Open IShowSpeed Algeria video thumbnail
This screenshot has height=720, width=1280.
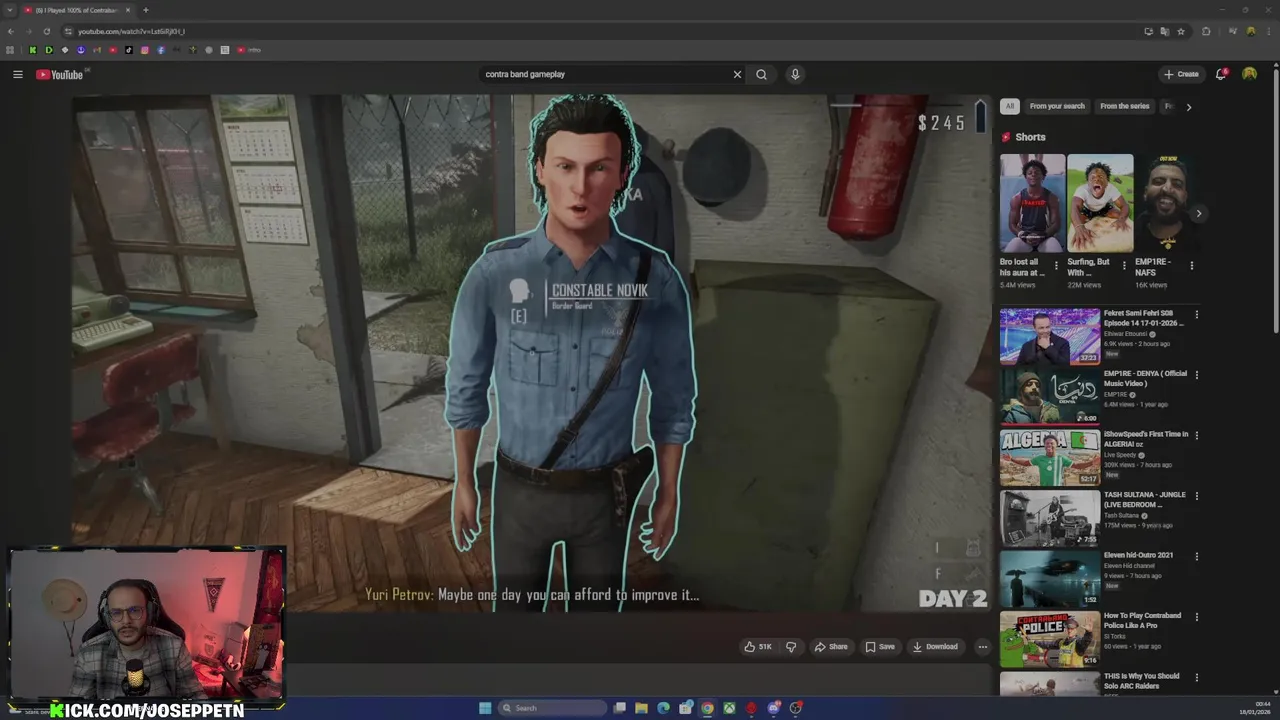click(x=1049, y=457)
